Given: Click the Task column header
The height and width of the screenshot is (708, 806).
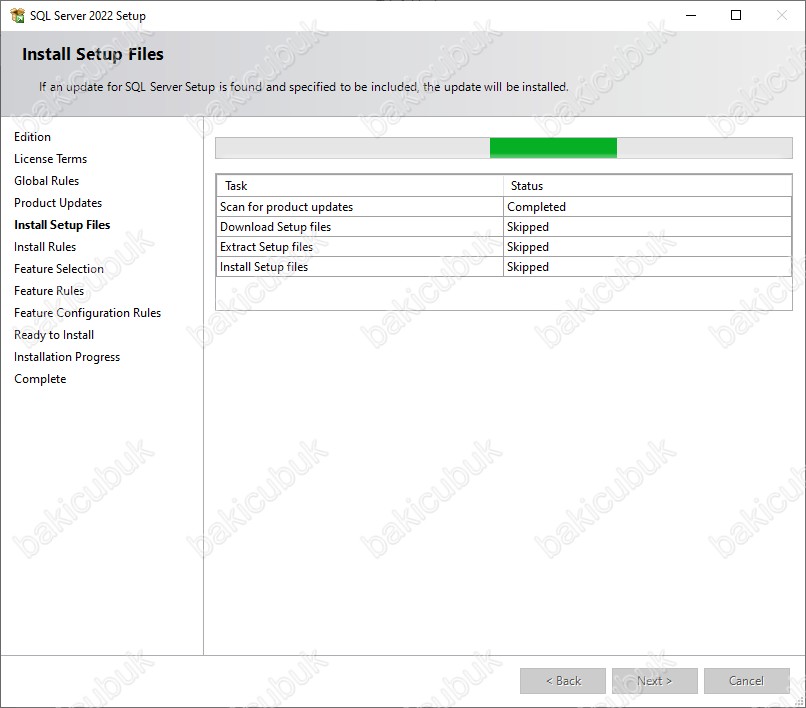Looking at the screenshot, I should [359, 186].
